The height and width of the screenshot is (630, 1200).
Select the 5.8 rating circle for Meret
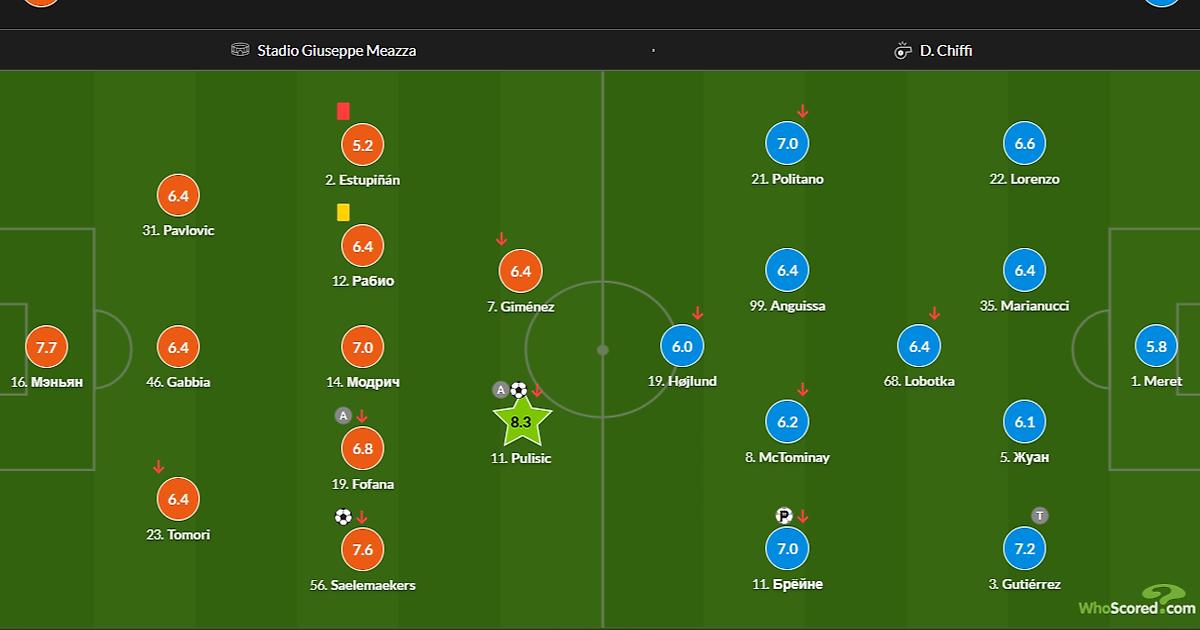coord(1156,347)
